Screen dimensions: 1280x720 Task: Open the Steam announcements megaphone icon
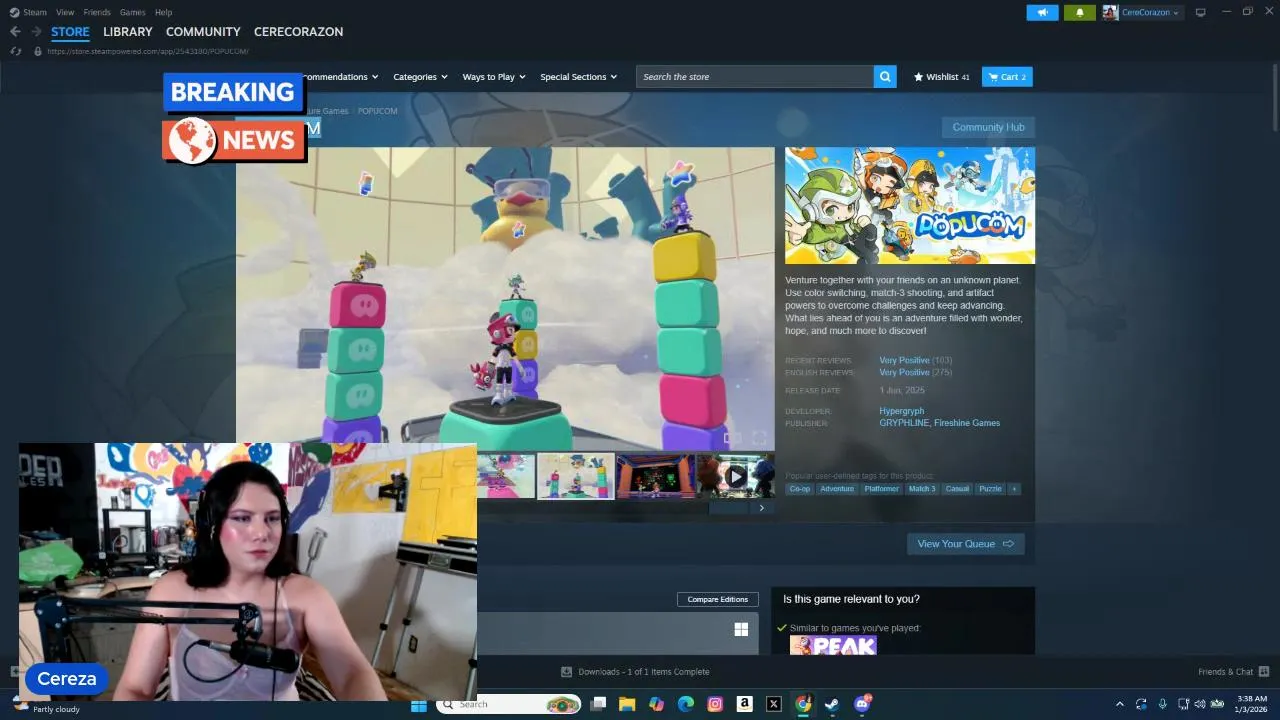coord(1042,13)
